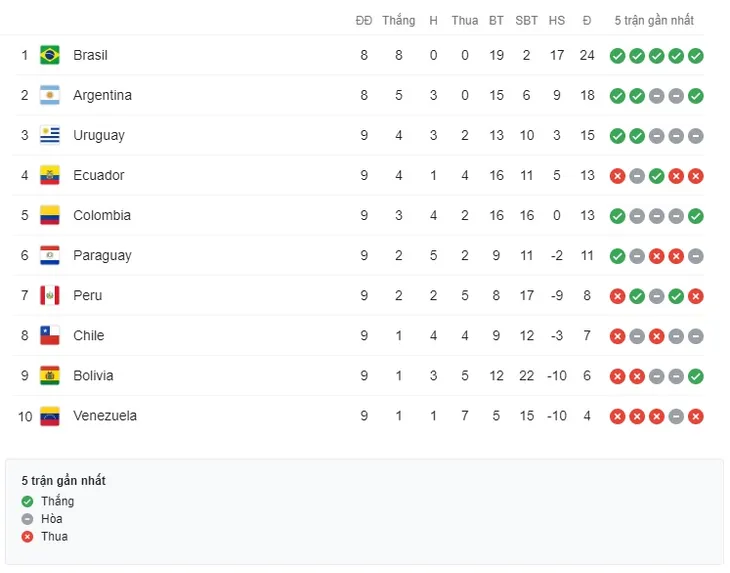
Task: Click the red Thua legend icon
Action: click(x=27, y=537)
